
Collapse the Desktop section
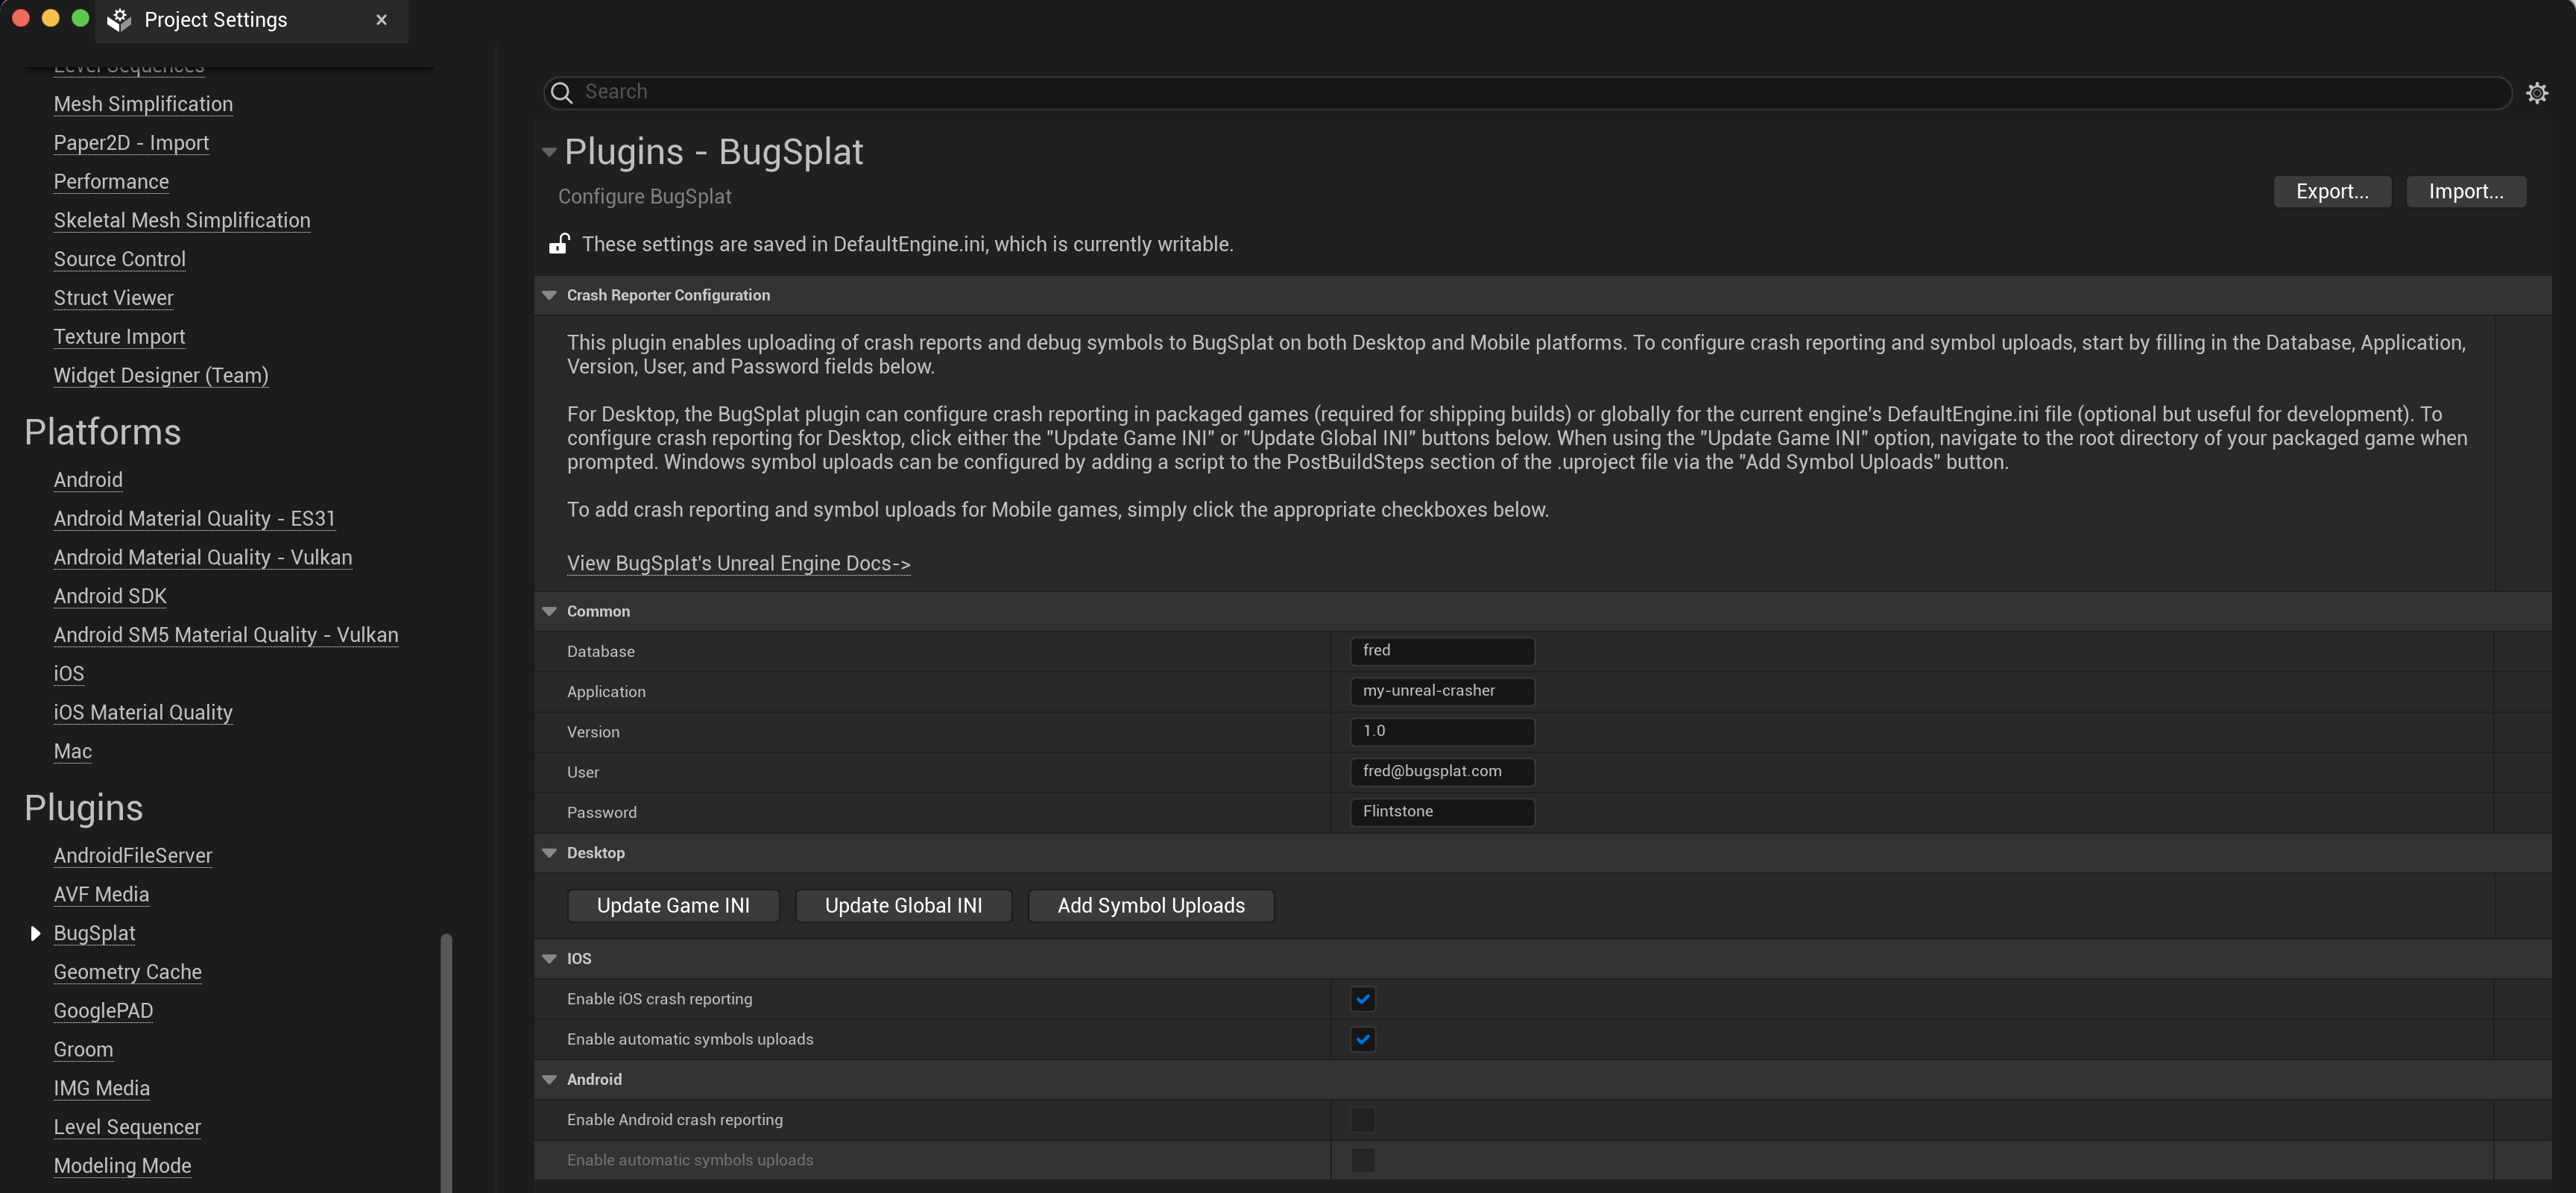point(549,853)
